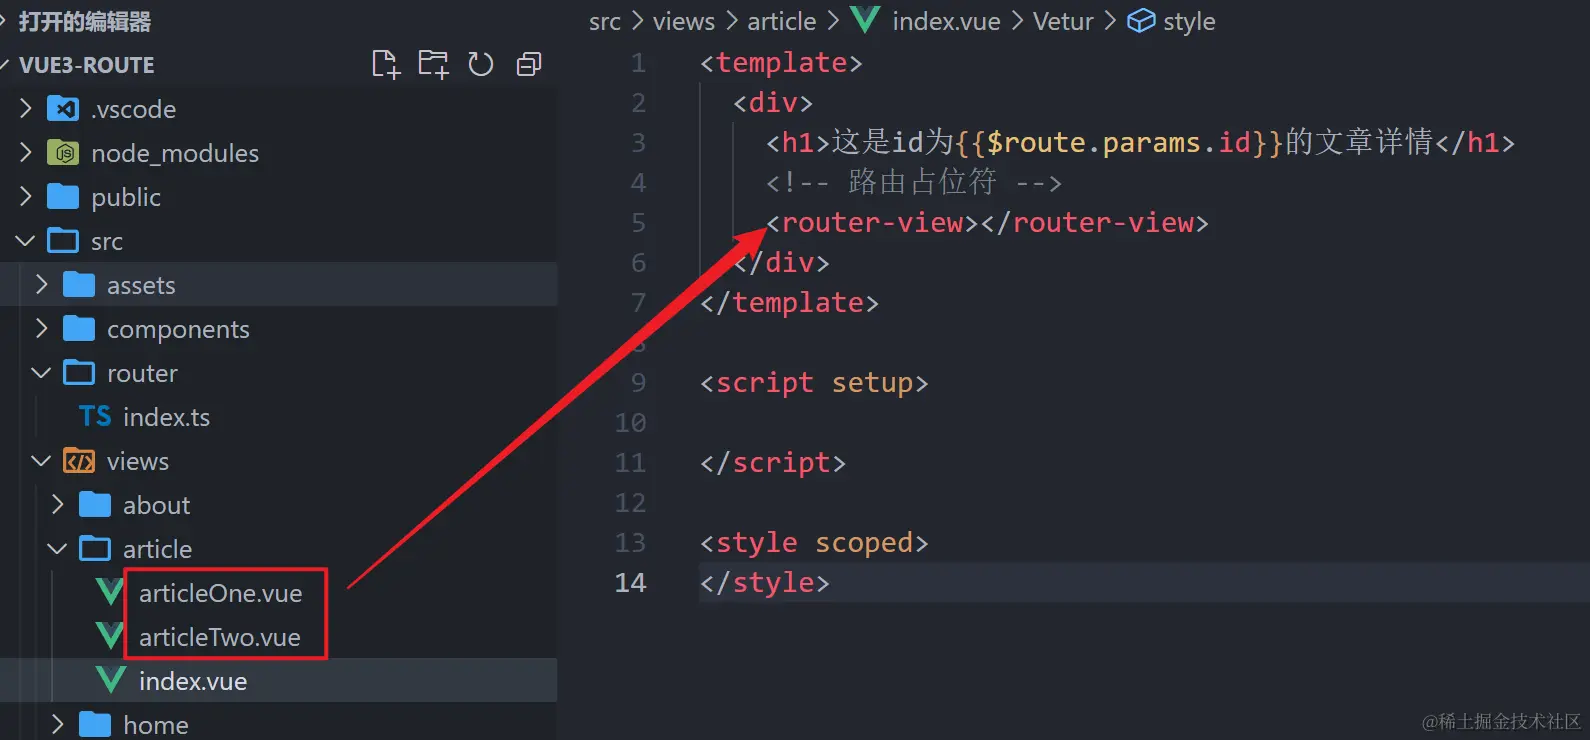The image size is (1590, 740).
Task: Click the cube symbol icon before style breadcrumb
Action: coord(1141,21)
